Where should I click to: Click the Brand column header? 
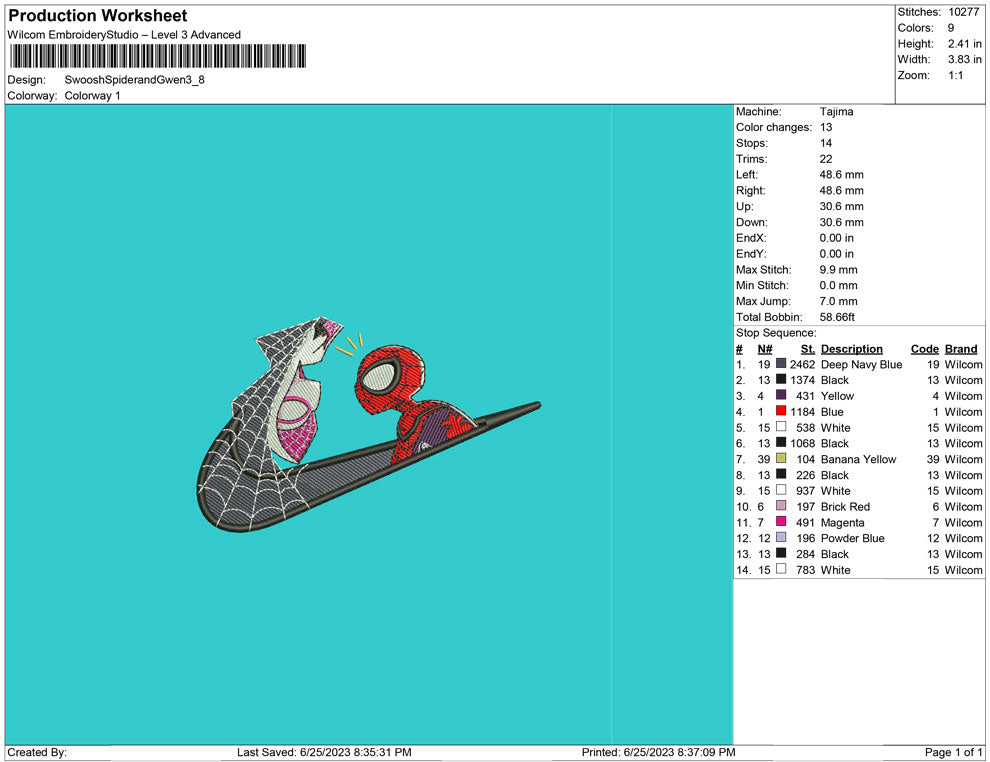click(x=960, y=349)
